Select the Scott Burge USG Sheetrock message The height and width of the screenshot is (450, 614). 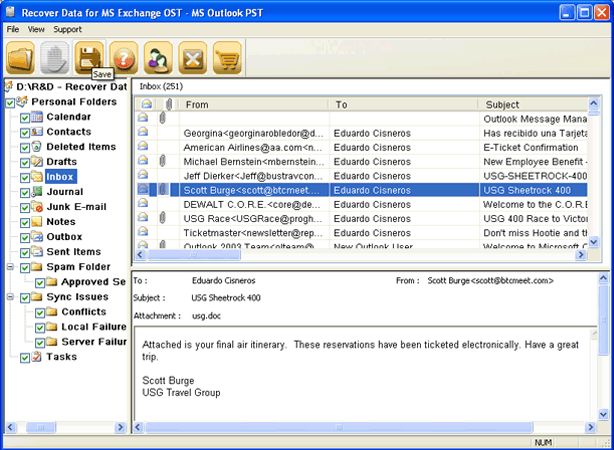[361, 190]
